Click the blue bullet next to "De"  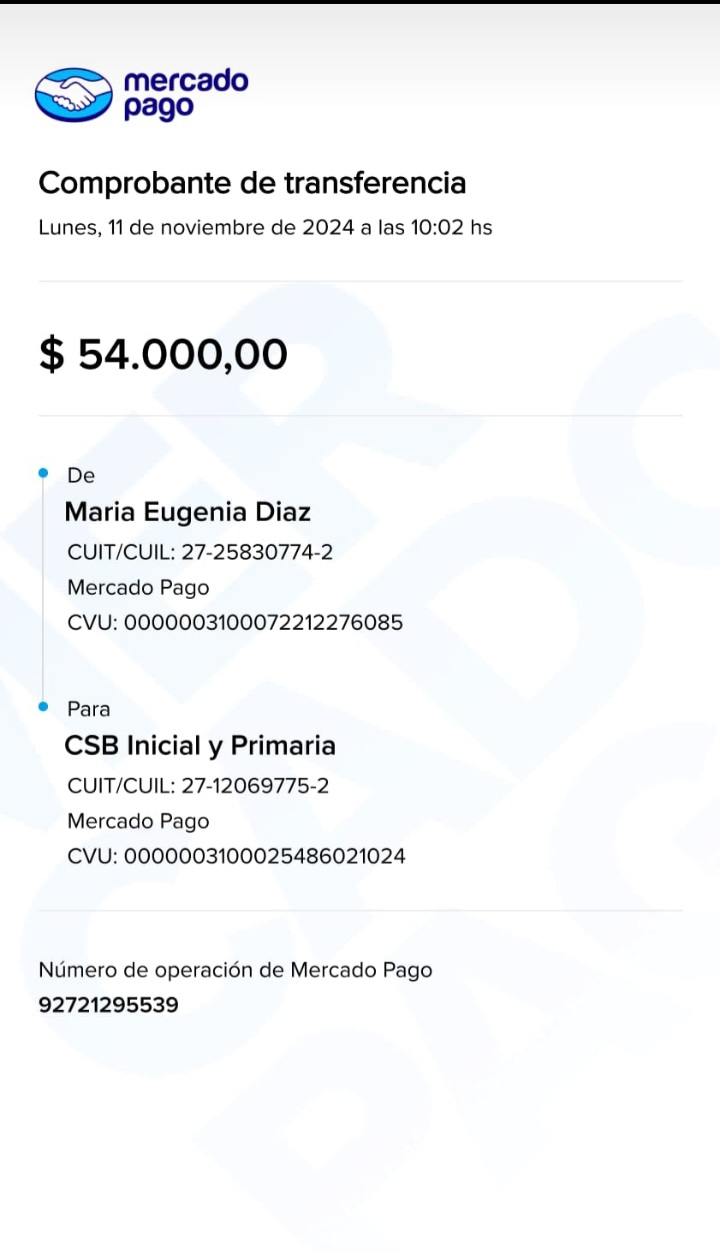tap(43, 473)
